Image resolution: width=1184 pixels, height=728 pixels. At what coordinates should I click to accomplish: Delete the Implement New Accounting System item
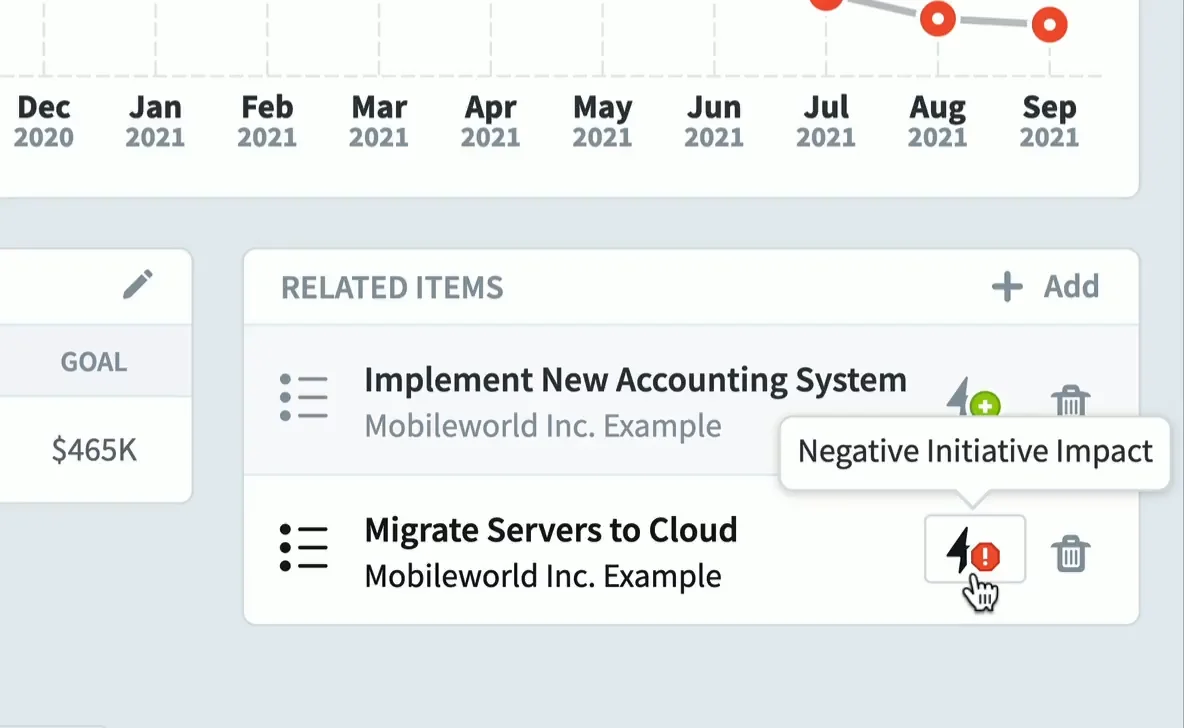tap(1070, 402)
